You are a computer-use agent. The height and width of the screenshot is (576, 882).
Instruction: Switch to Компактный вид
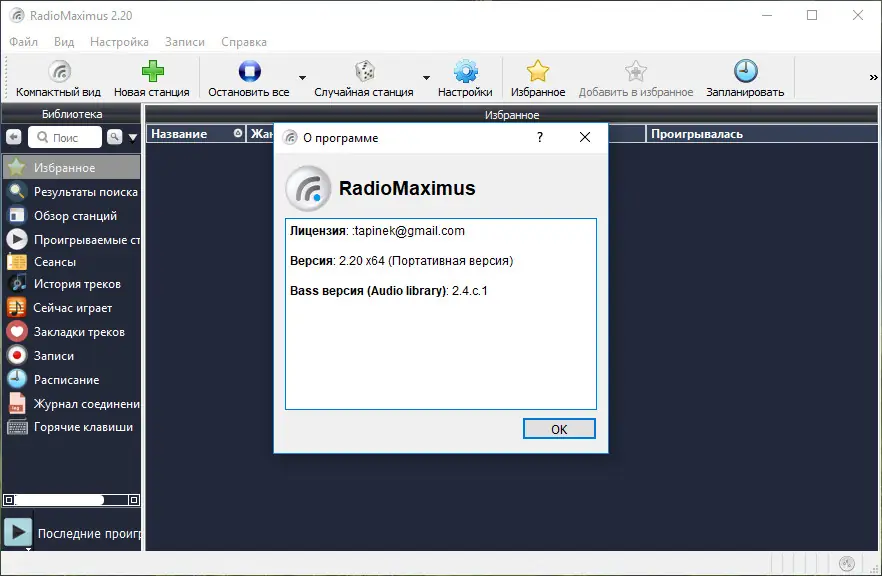point(59,77)
